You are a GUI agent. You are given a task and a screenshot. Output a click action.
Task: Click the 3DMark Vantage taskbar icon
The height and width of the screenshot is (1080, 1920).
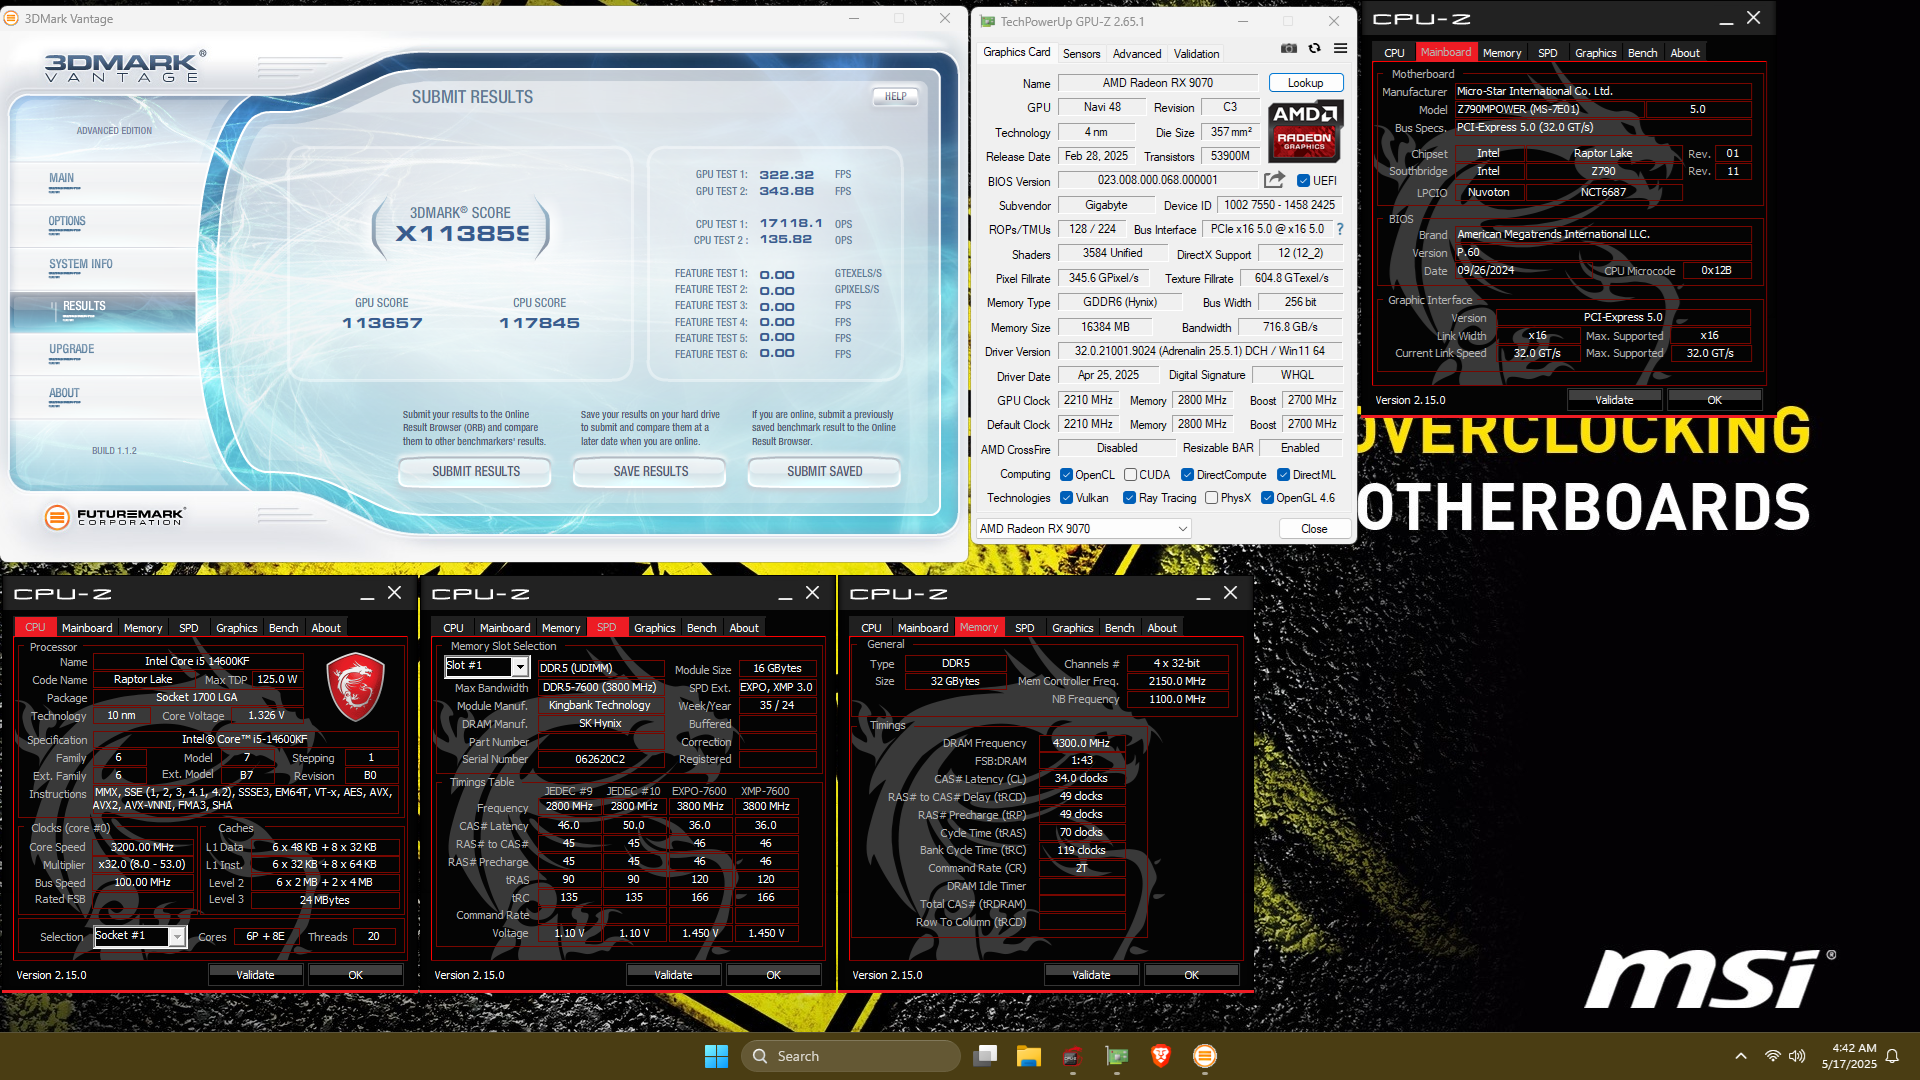coord(1205,1056)
